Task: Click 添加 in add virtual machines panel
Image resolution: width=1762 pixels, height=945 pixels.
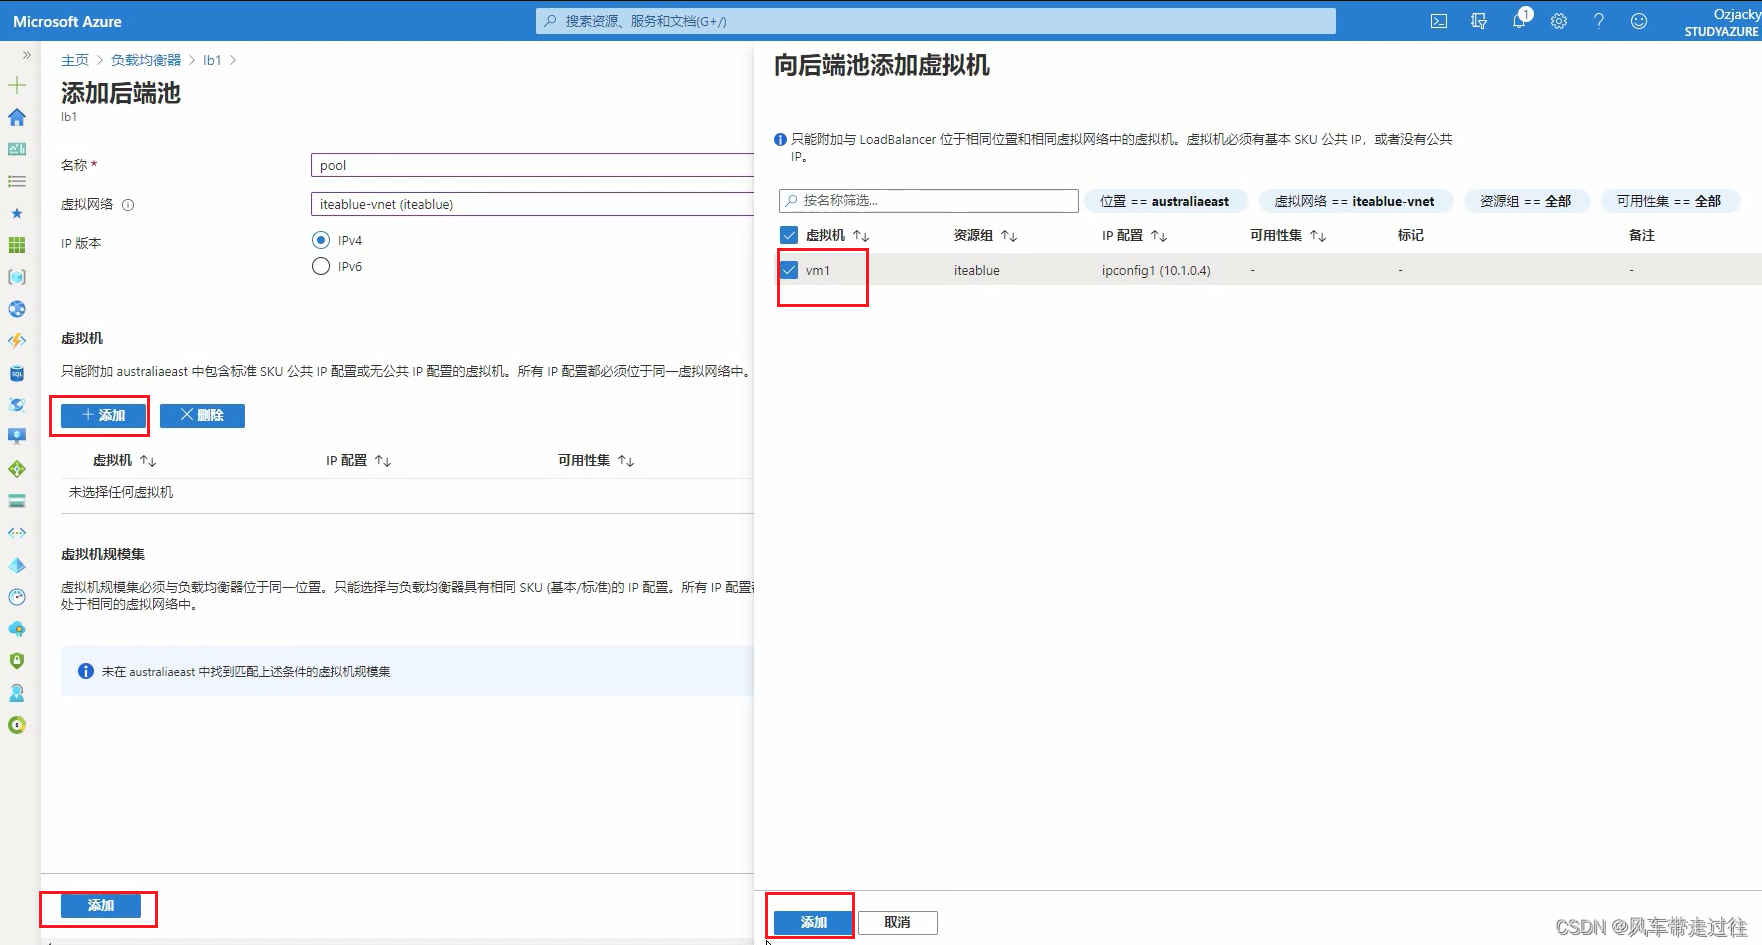Action: tap(814, 922)
